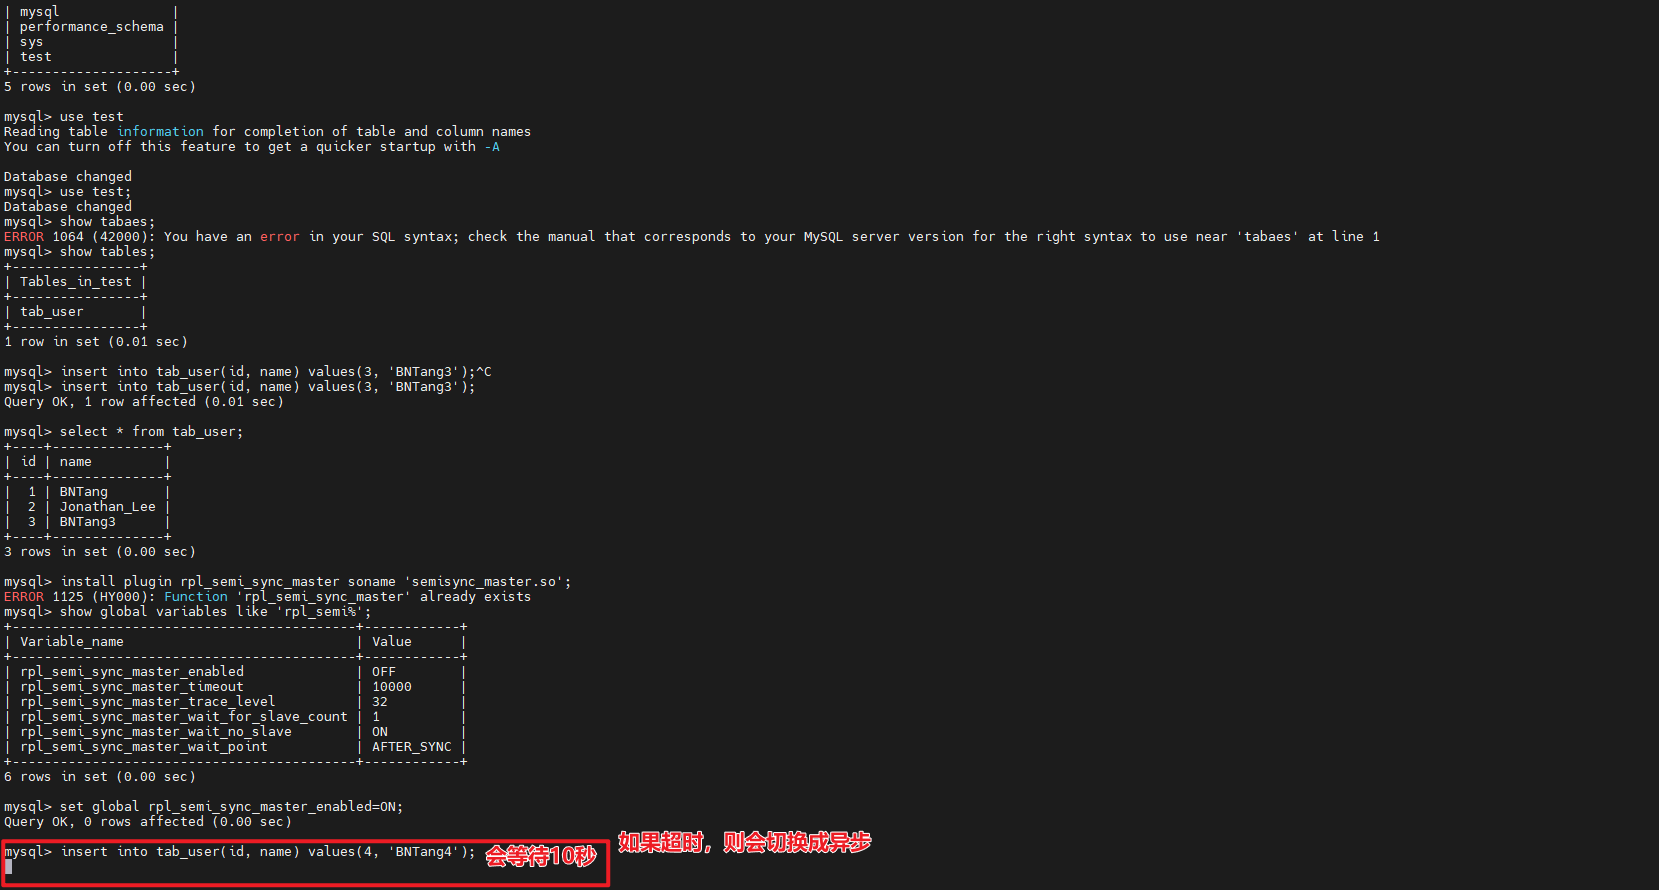Click the 'use test;' command line
This screenshot has height=890, width=1659.
coord(67,192)
